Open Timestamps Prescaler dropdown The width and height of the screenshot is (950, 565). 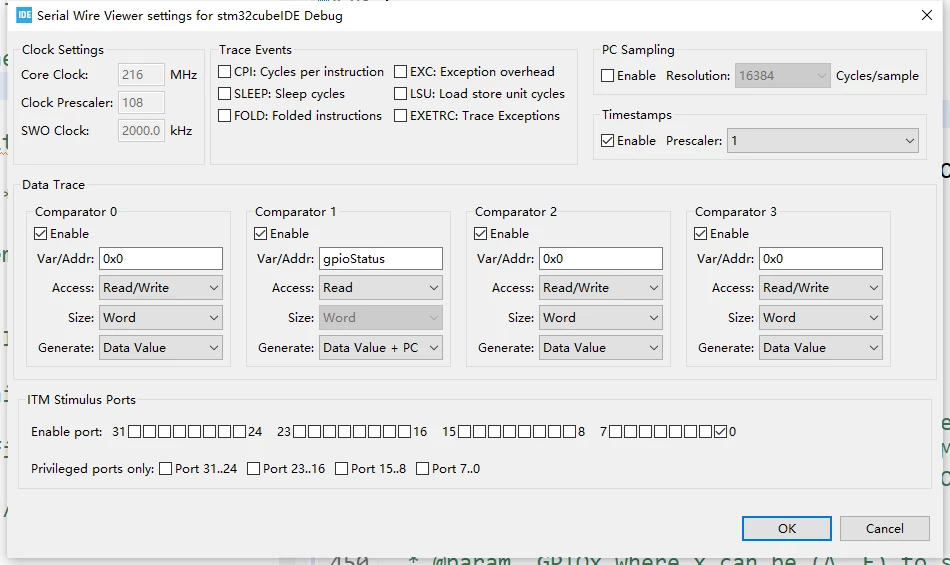tap(823, 140)
